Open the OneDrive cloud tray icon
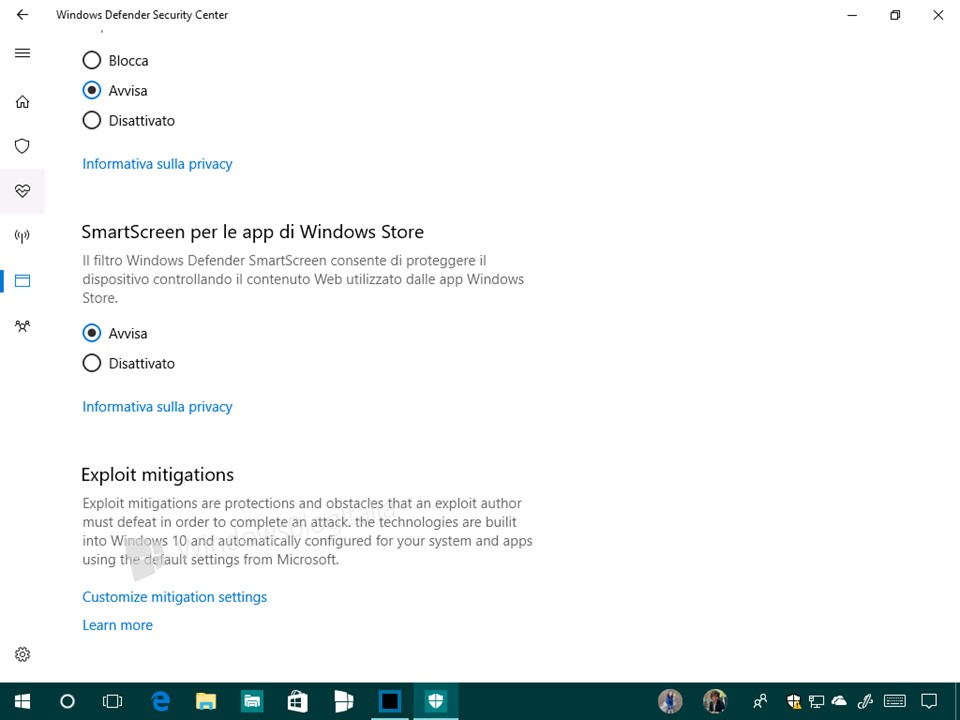The image size is (960, 720). tap(839, 701)
